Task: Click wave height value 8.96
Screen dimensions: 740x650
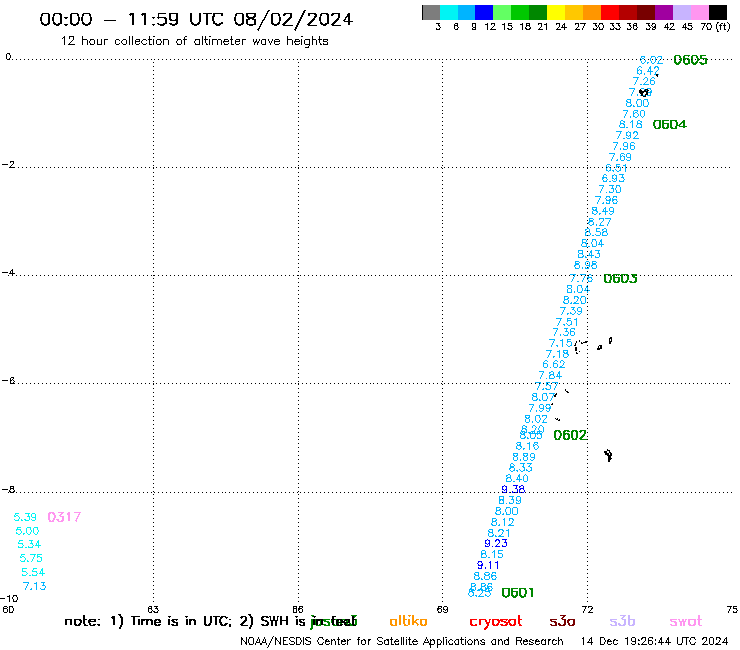Action: point(586,265)
